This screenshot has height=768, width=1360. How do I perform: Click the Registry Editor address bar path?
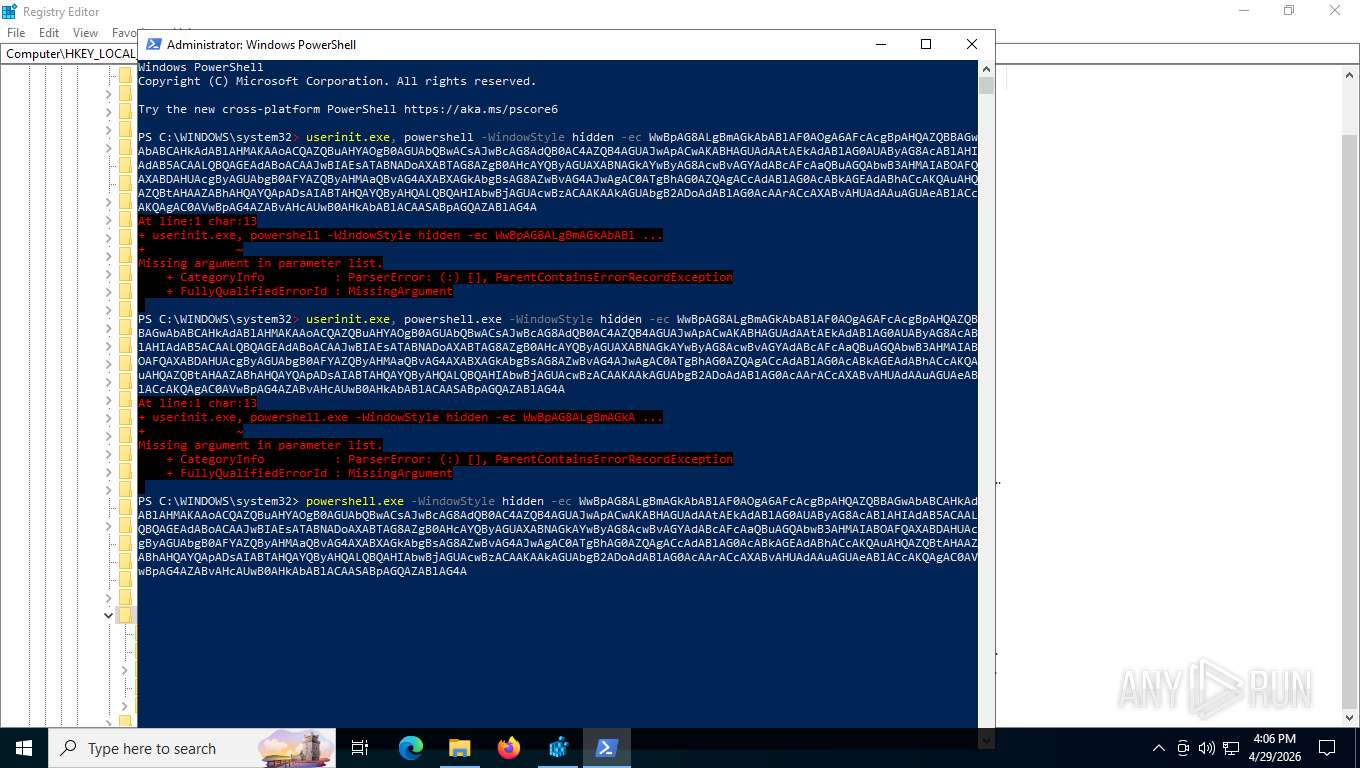click(x=70, y=53)
